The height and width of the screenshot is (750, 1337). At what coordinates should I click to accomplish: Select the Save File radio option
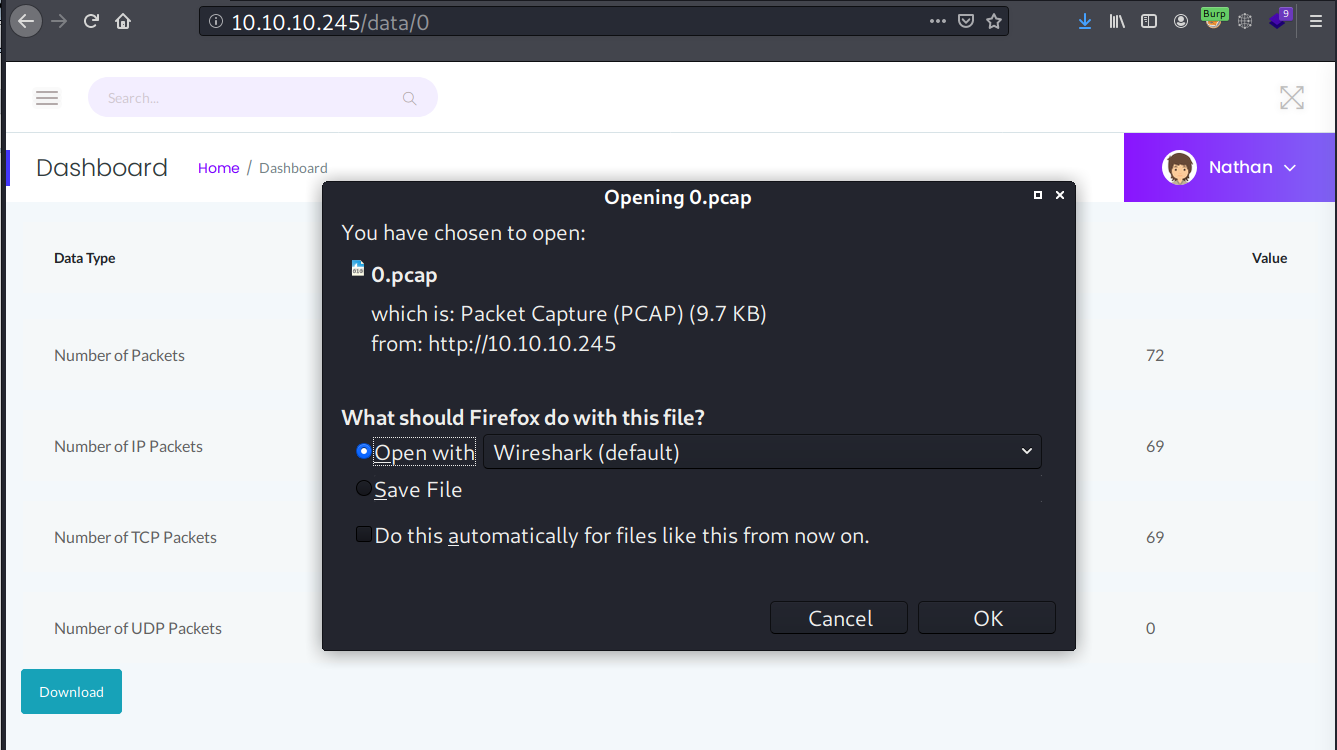coord(364,489)
